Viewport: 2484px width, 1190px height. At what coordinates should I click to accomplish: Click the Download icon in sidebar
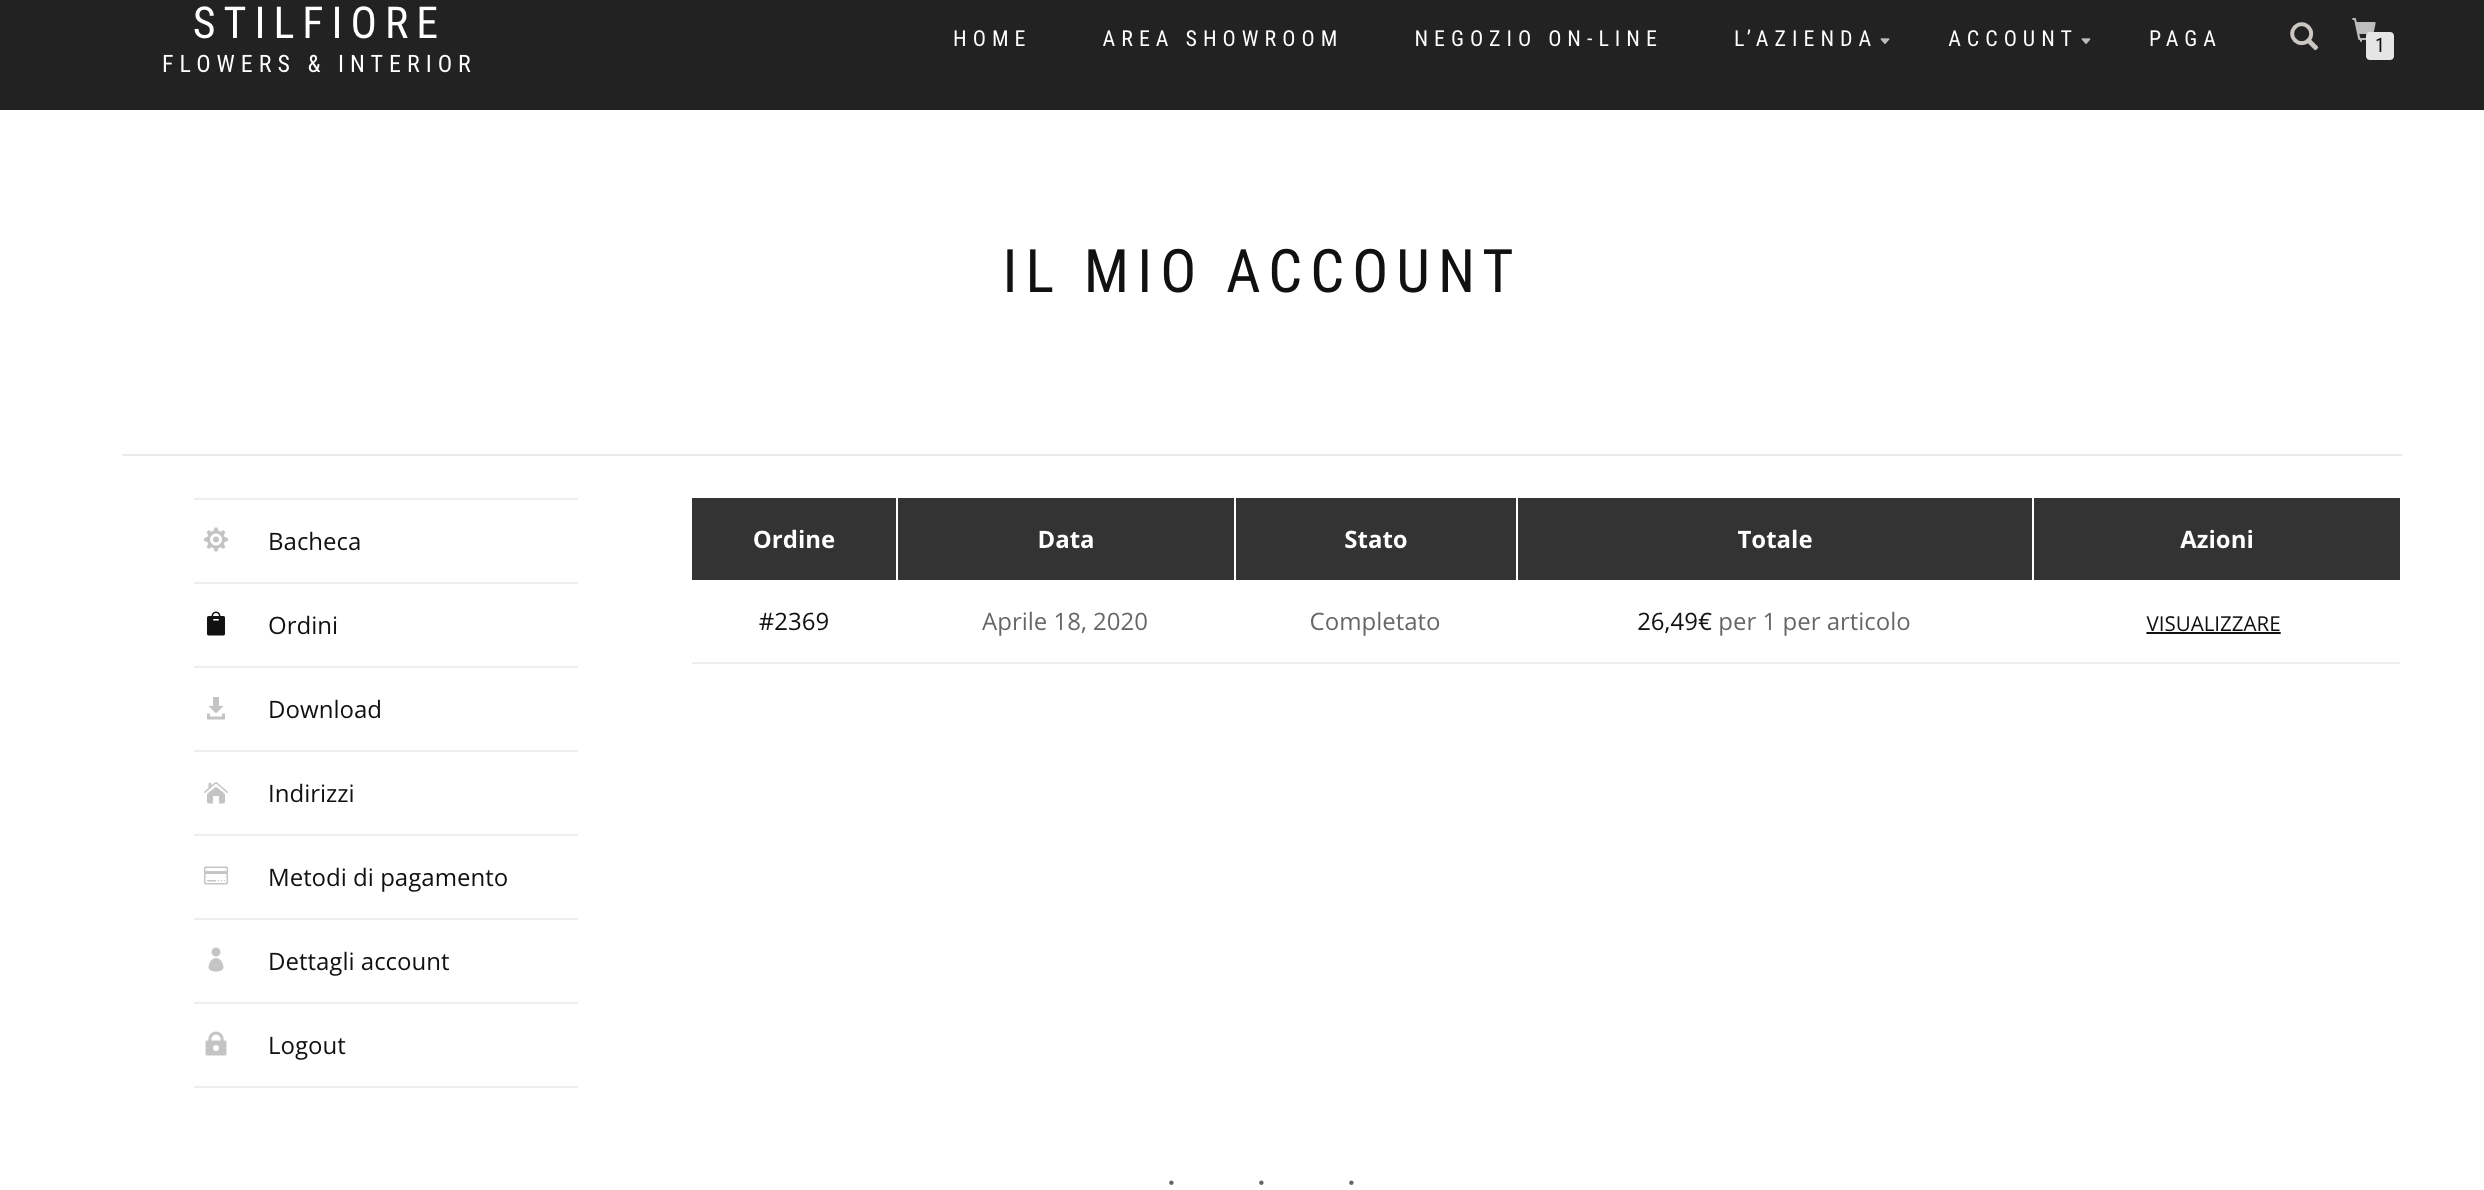coord(215,708)
